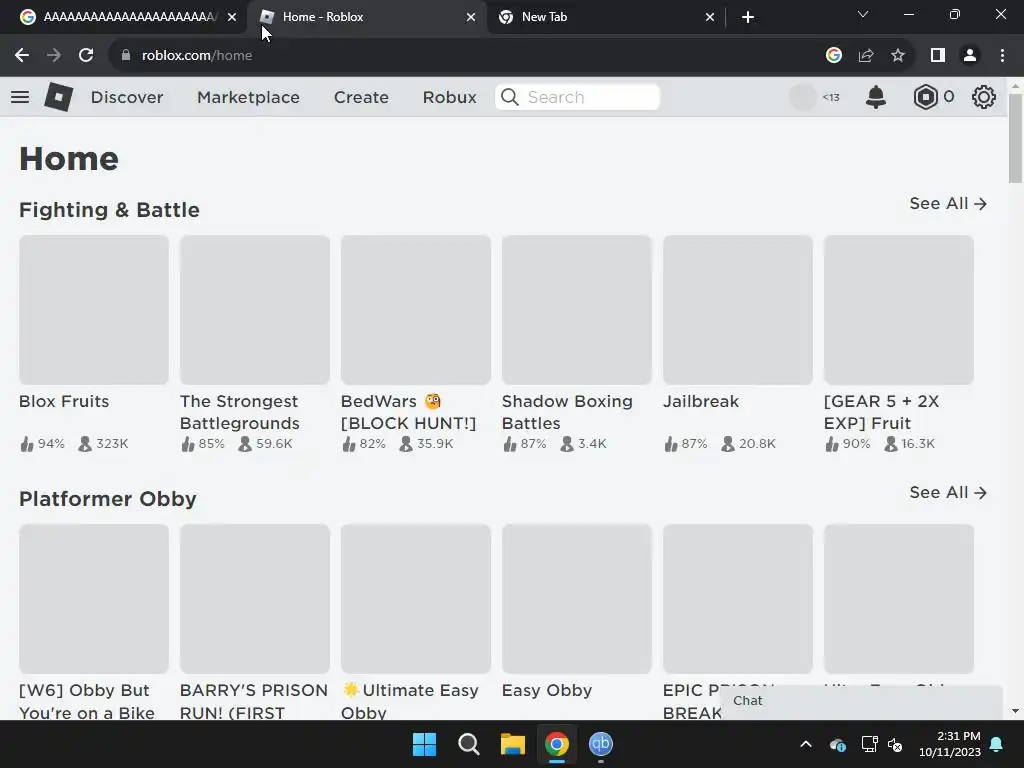This screenshot has height=768, width=1024.
Task: Open the Chrome three-dot menu
Action: click(1002, 56)
